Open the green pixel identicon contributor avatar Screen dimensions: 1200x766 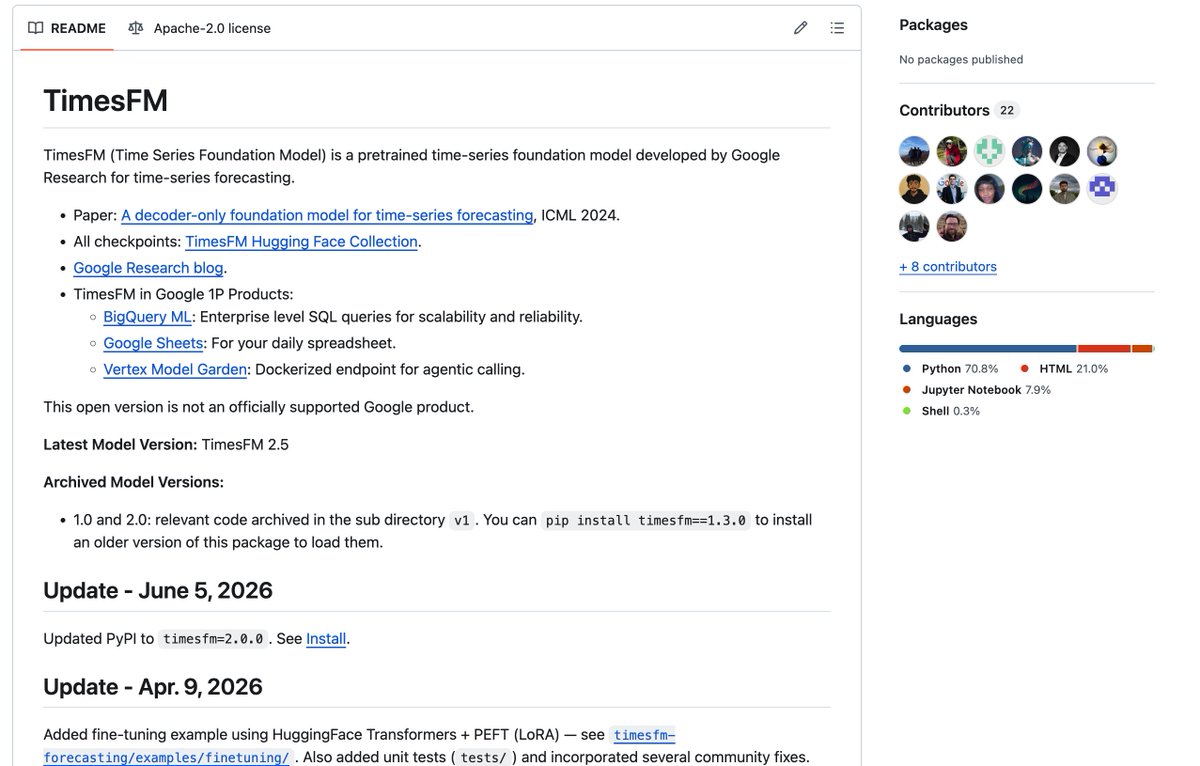(990, 151)
